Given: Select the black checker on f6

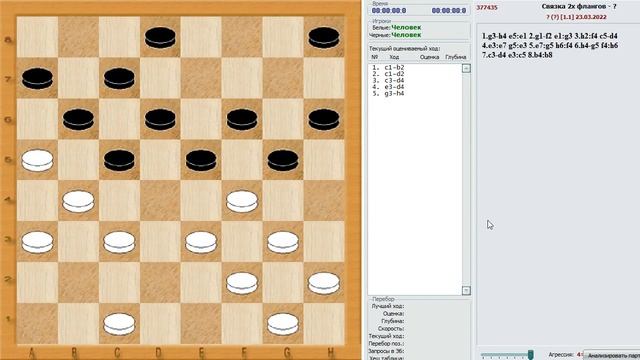Looking at the screenshot, I should (x=242, y=119).
